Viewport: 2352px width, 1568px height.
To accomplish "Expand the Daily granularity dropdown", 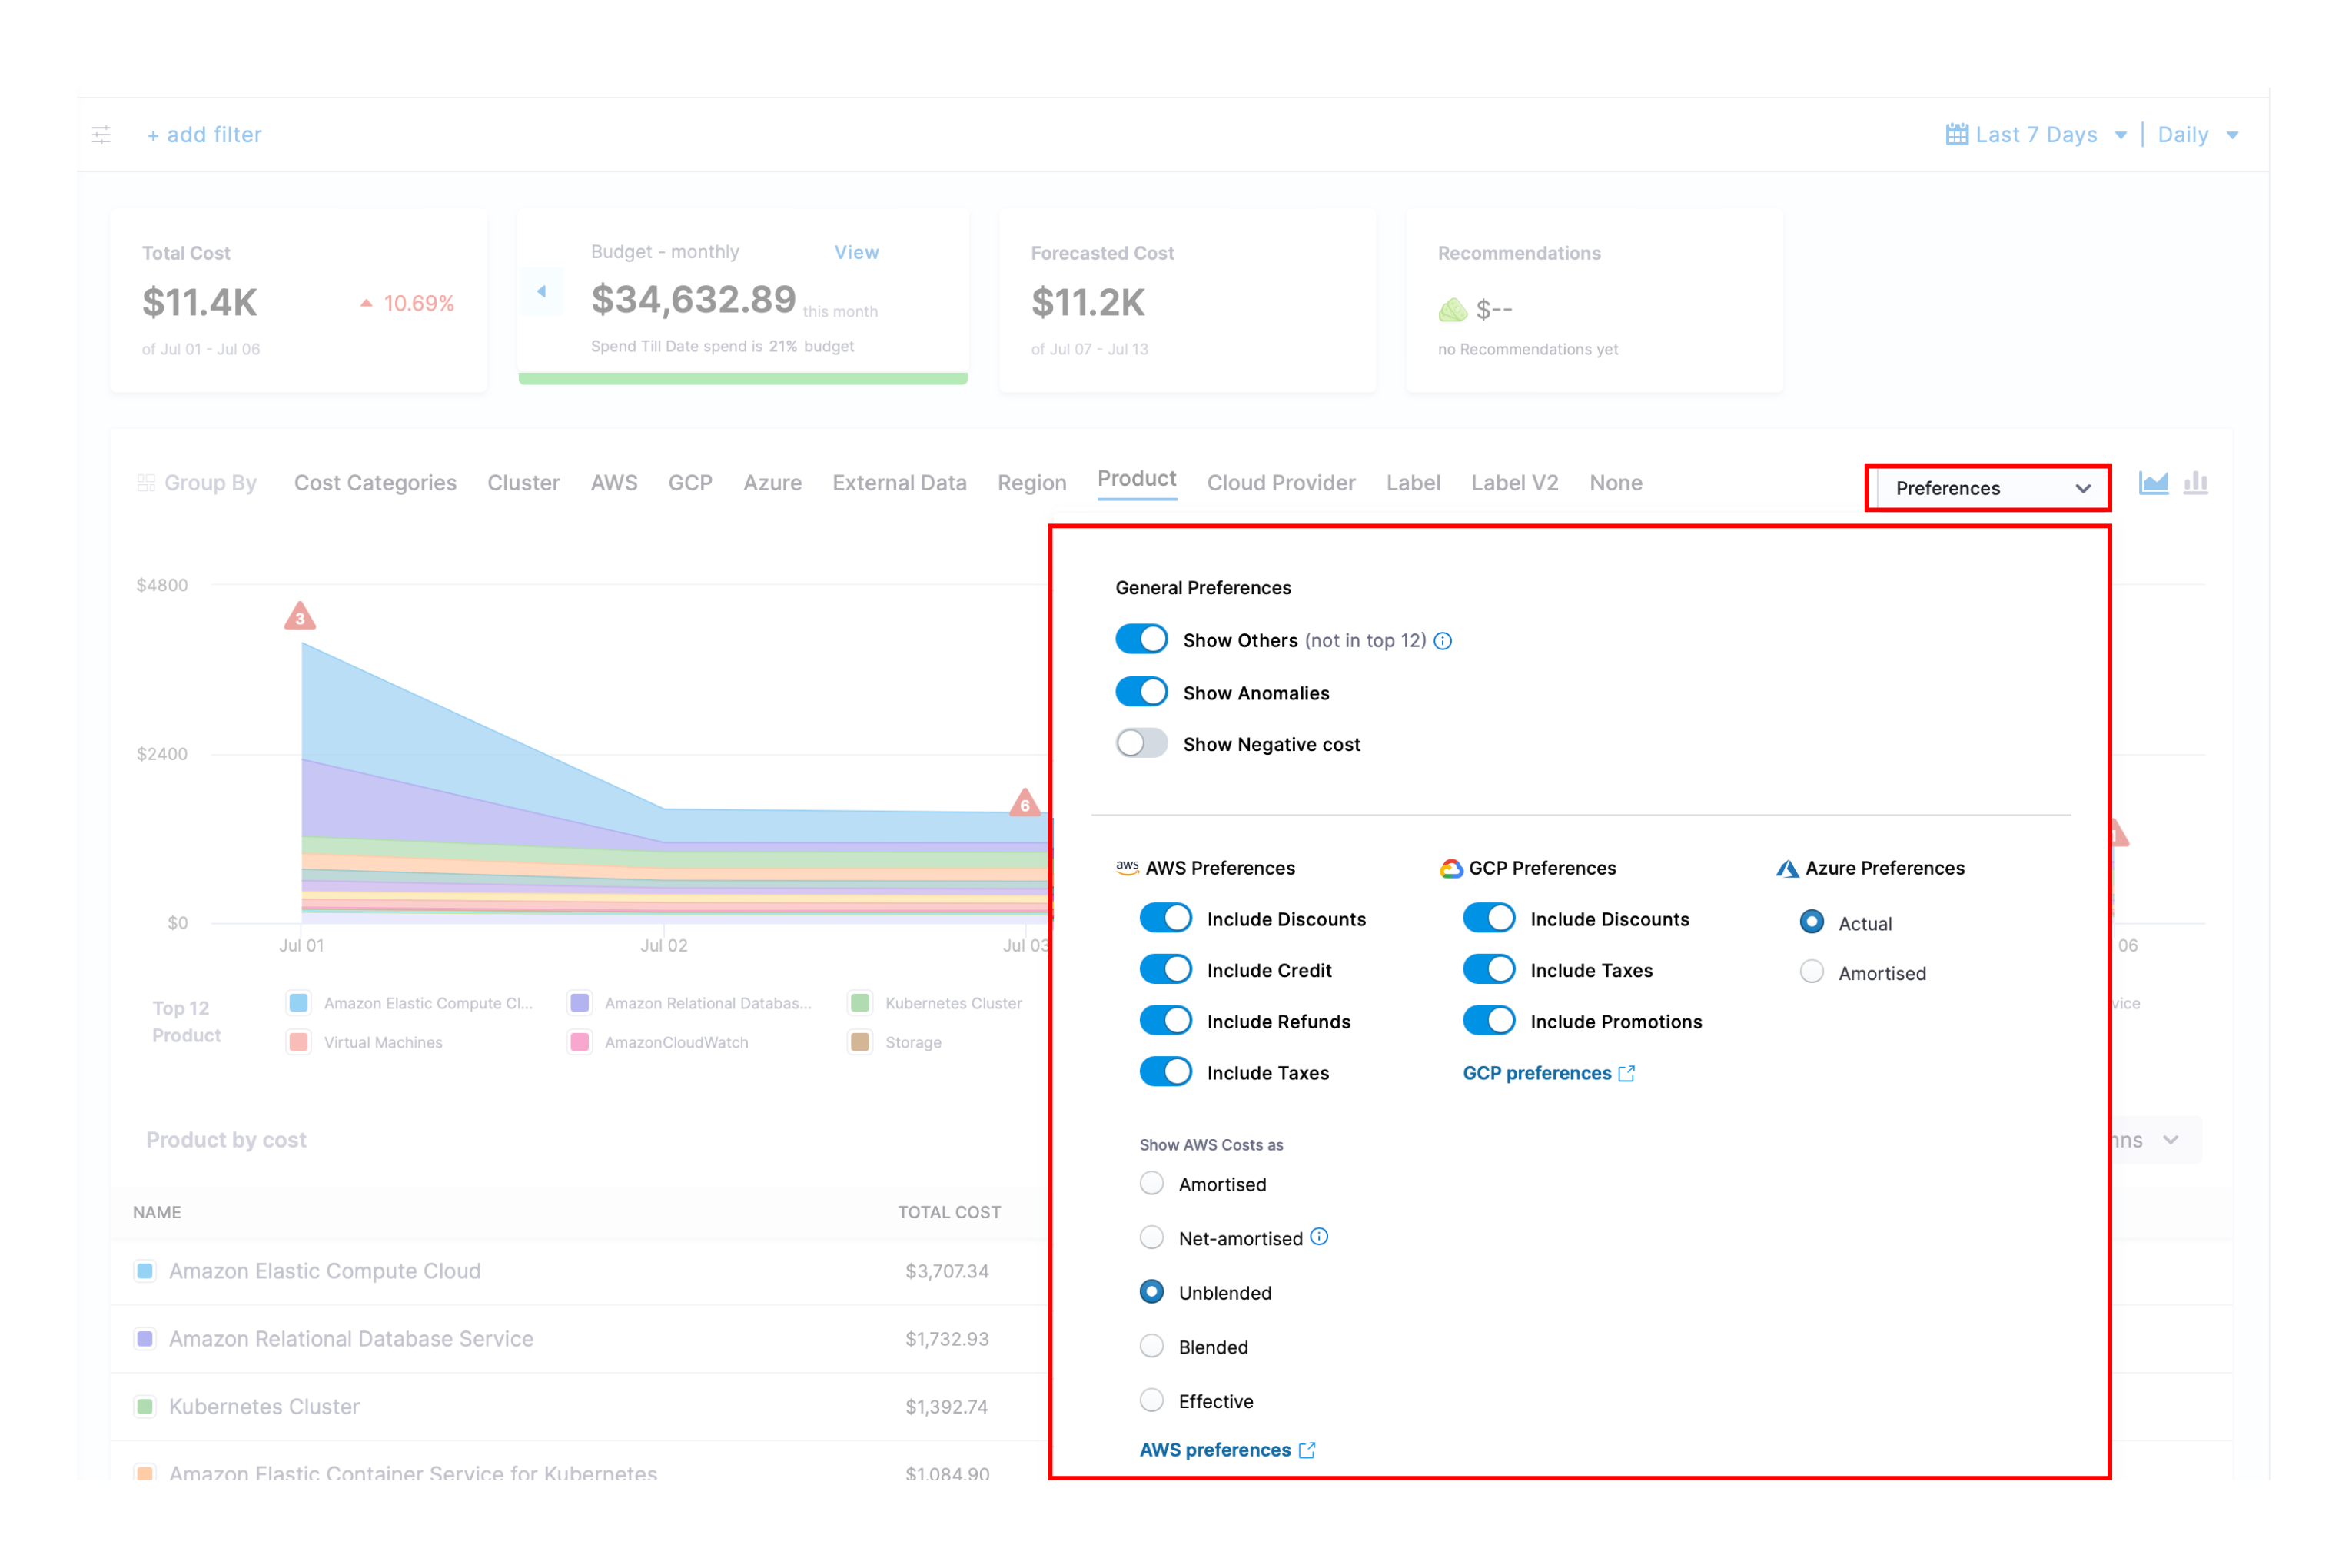I will pyautogui.click(x=2197, y=135).
